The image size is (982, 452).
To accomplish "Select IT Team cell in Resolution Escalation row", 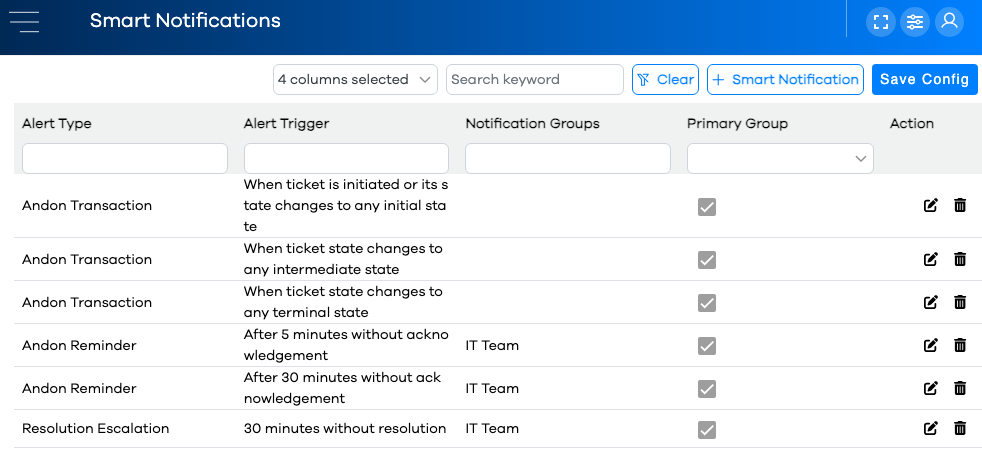I will [x=492, y=429].
